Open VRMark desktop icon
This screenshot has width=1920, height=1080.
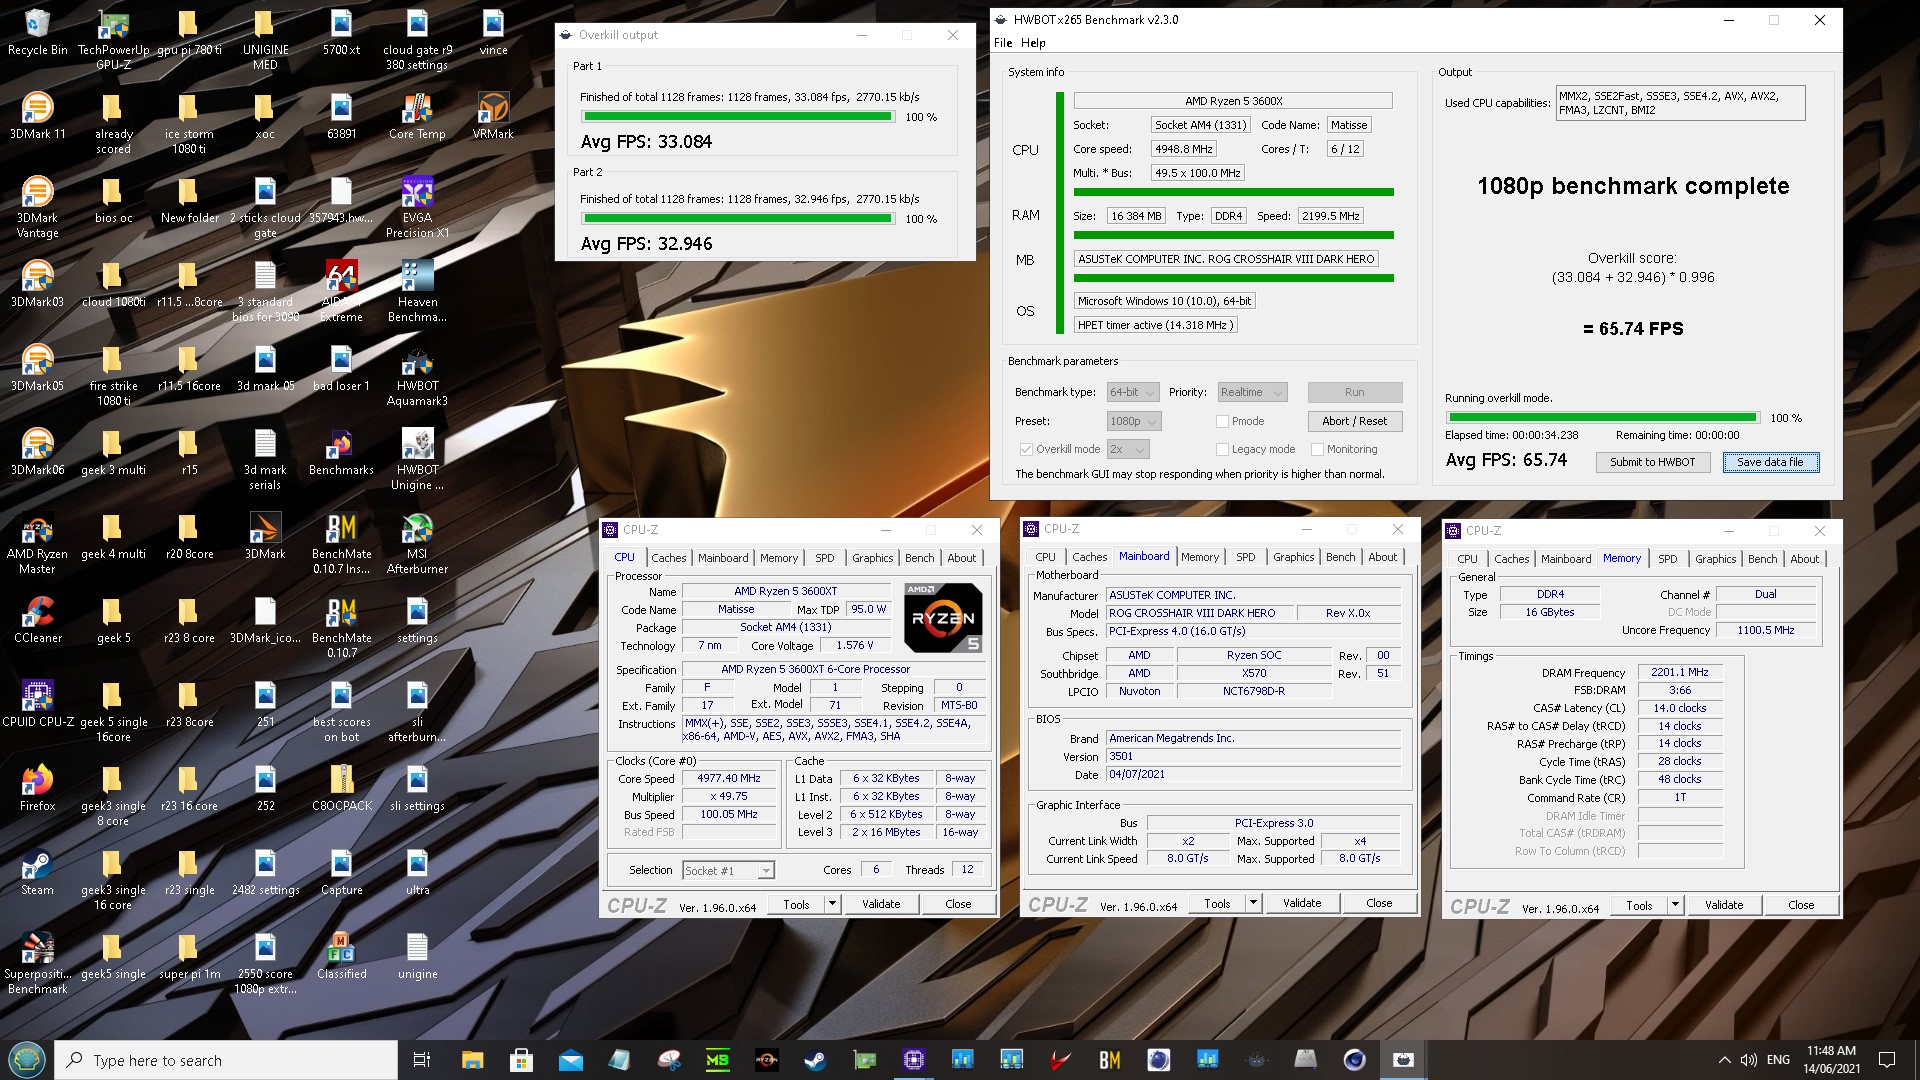(x=493, y=116)
